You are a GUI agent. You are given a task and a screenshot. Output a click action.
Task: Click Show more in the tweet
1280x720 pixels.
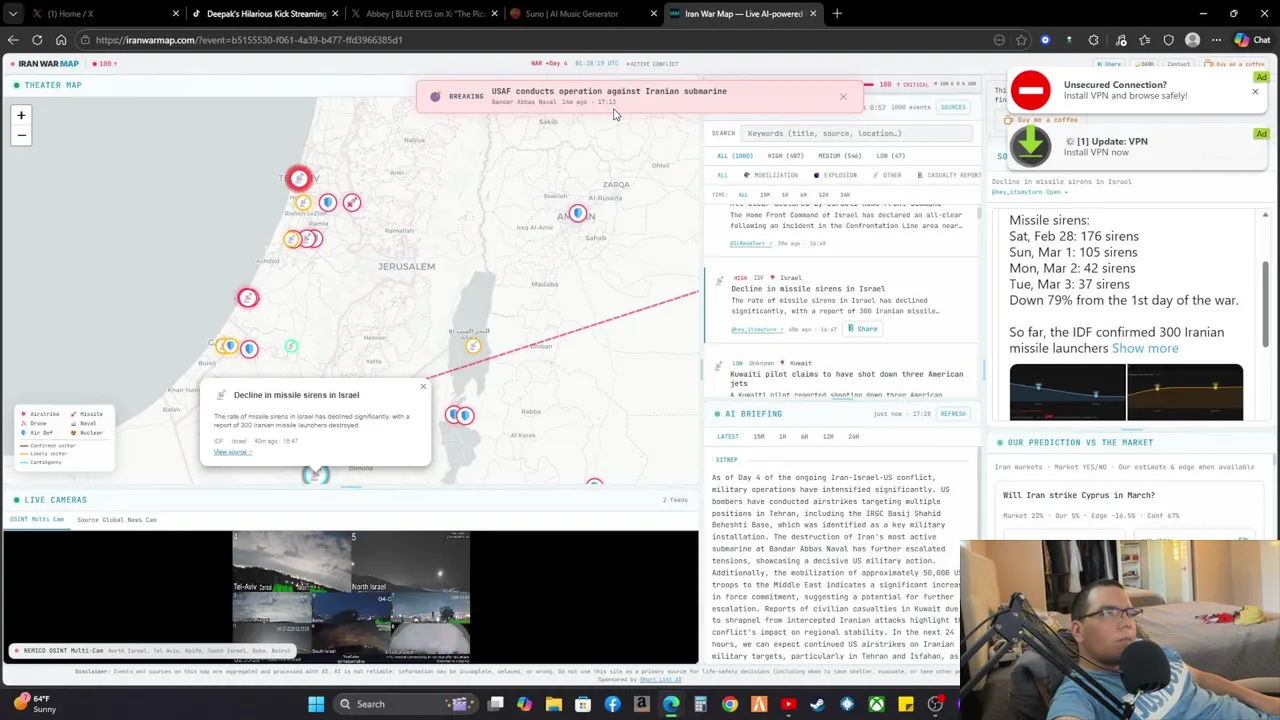point(1145,348)
